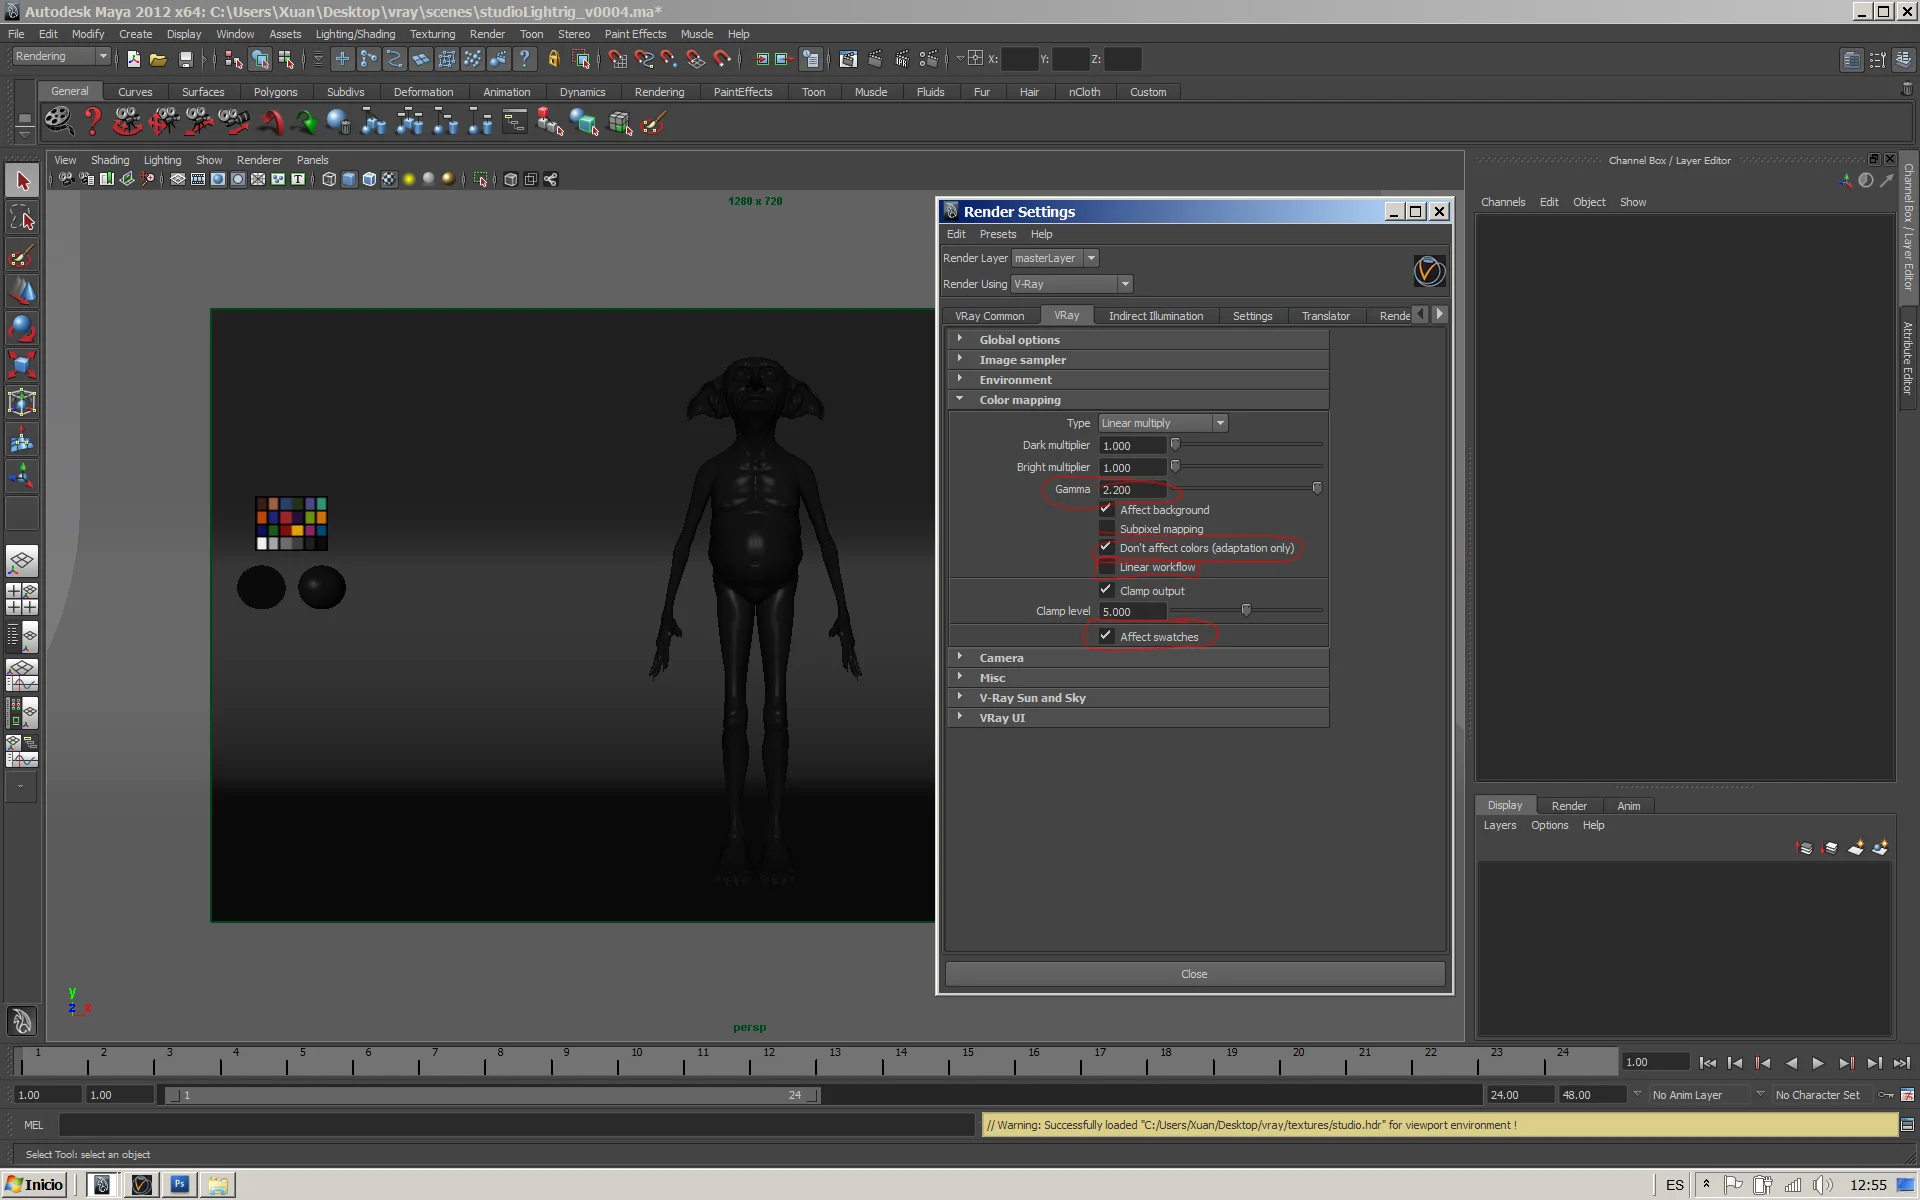Screen dimensions: 1920x1200
Task: Click the Windows Inicio start button
Action: (x=35, y=1185)
